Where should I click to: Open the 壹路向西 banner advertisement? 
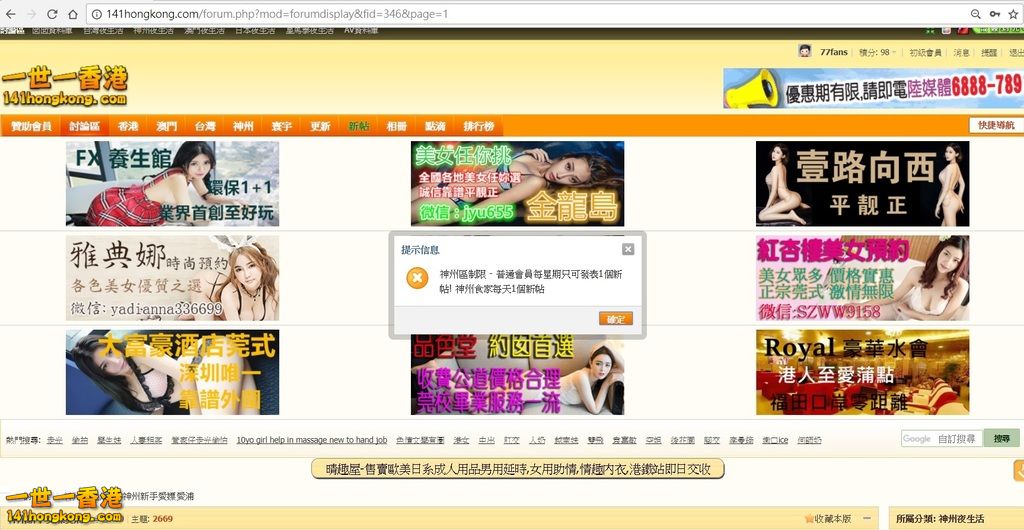862,183
